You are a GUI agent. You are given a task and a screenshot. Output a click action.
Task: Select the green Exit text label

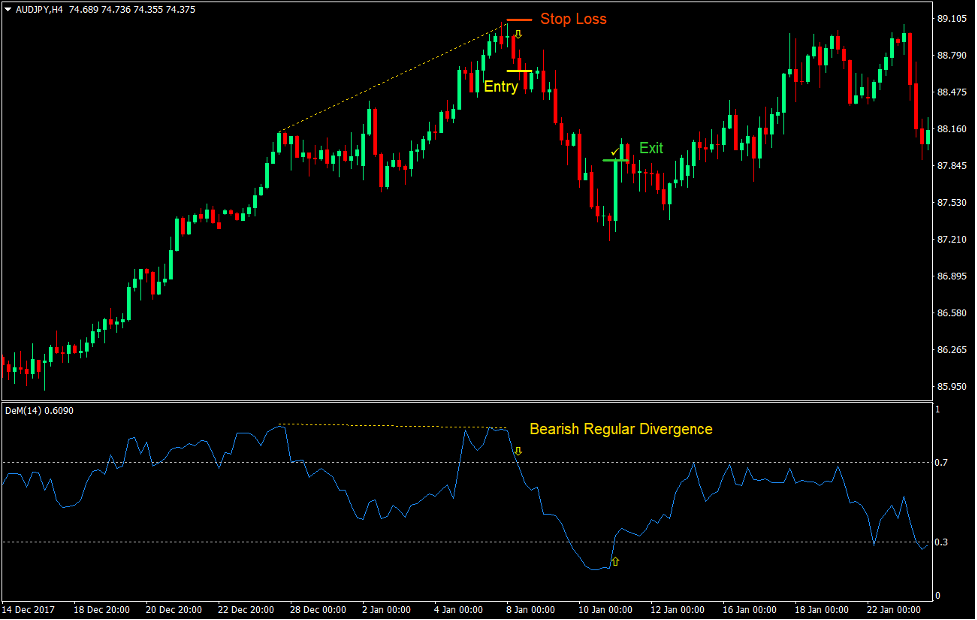(651, 148)
